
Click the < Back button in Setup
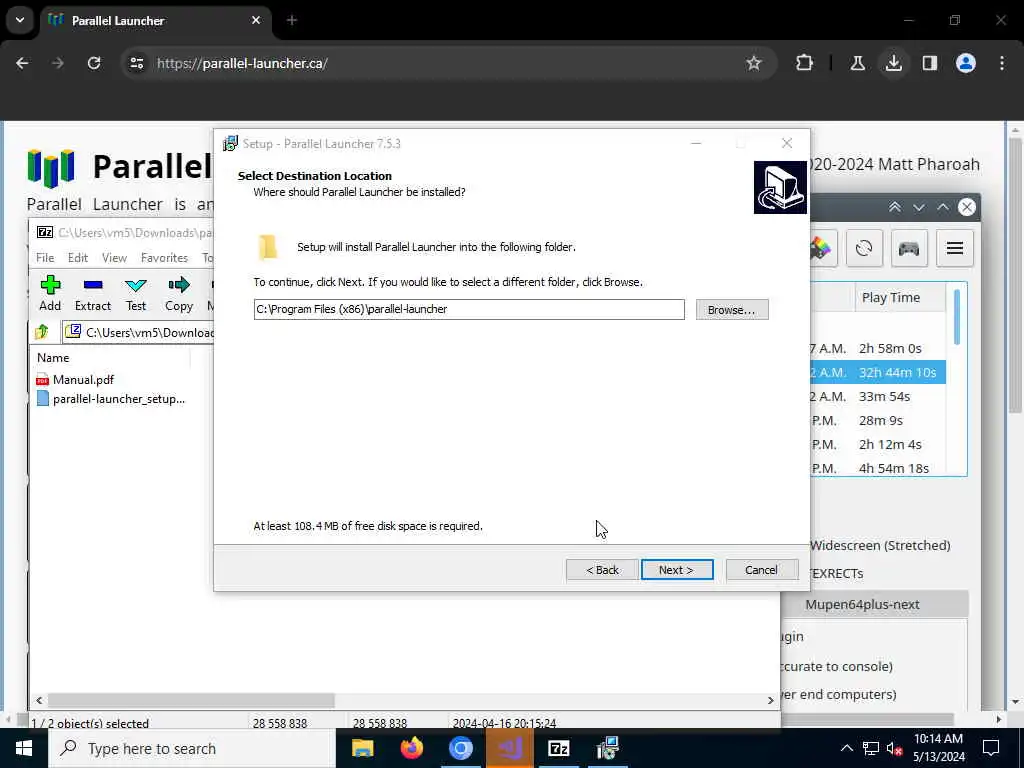(x=601, y=569)
